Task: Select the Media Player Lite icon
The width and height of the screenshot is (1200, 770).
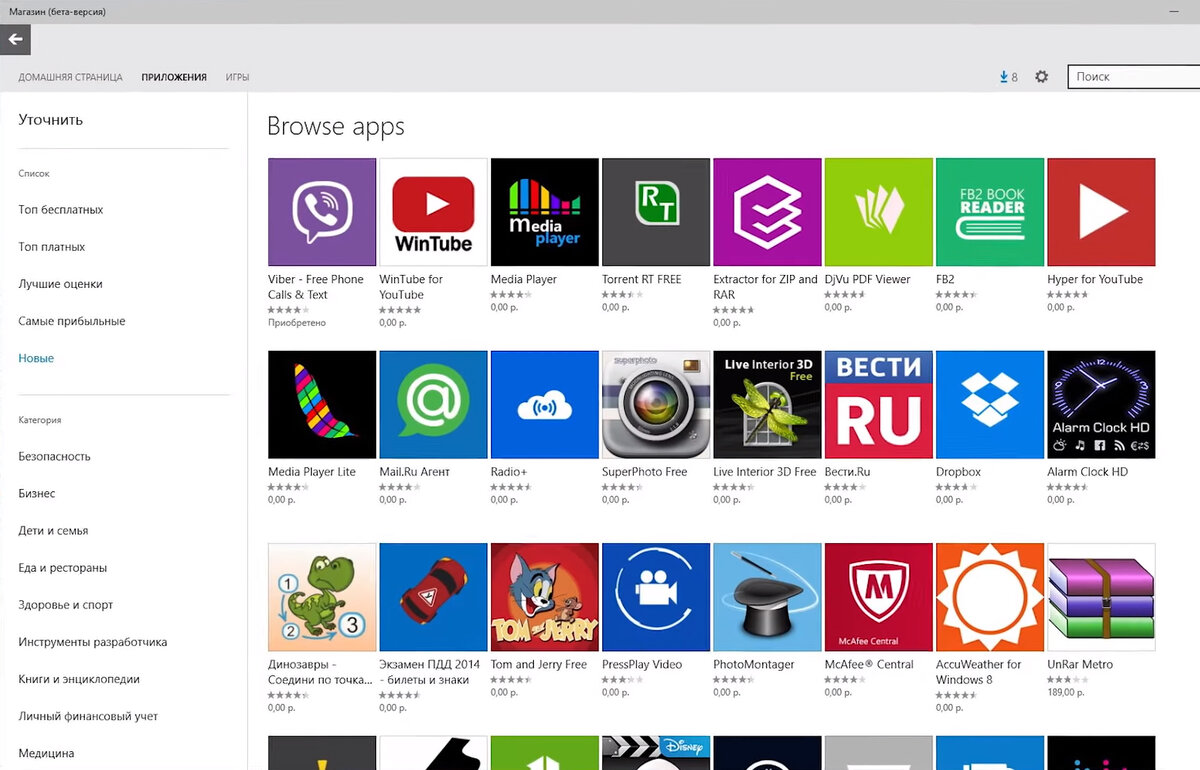Action: 322,404
